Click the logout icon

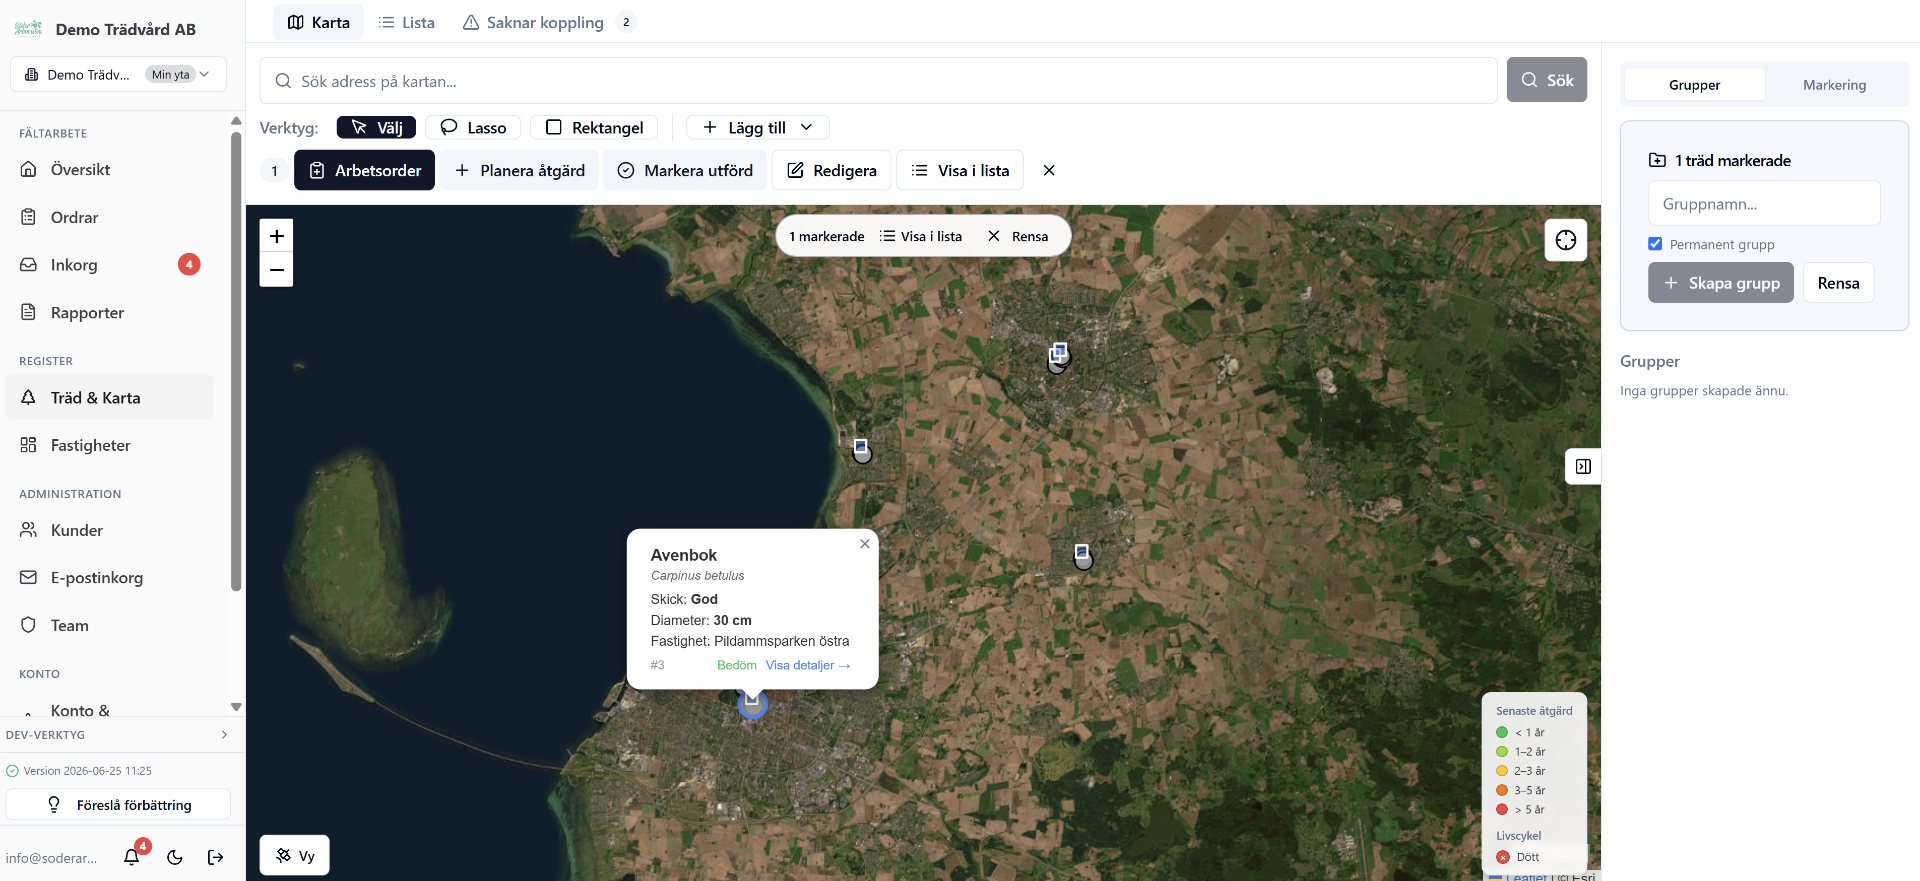(215, 857)
